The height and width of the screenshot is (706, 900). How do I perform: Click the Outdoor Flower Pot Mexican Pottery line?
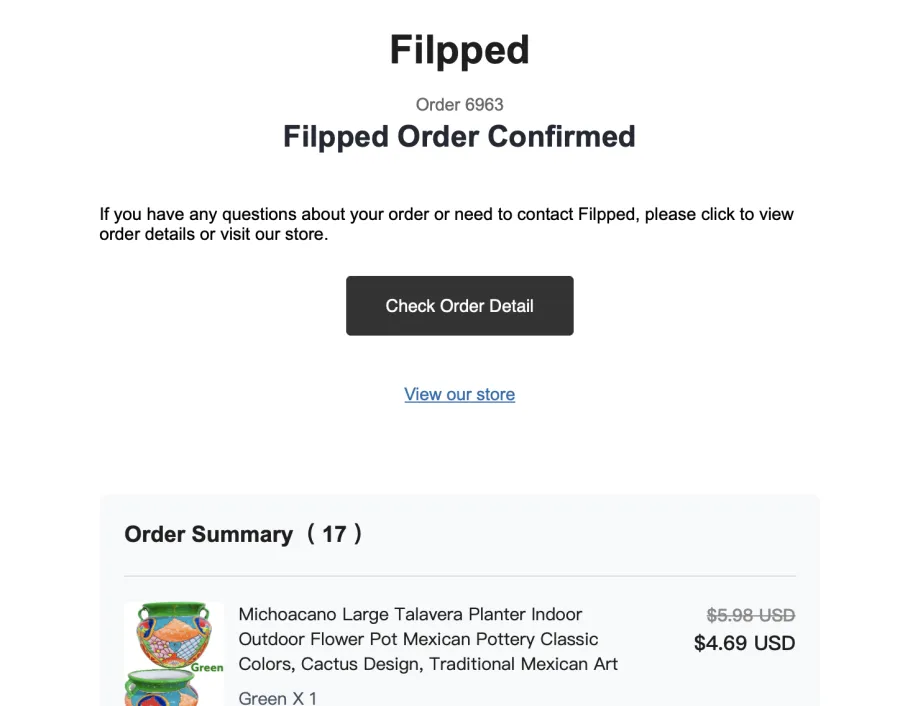(418, 639)
